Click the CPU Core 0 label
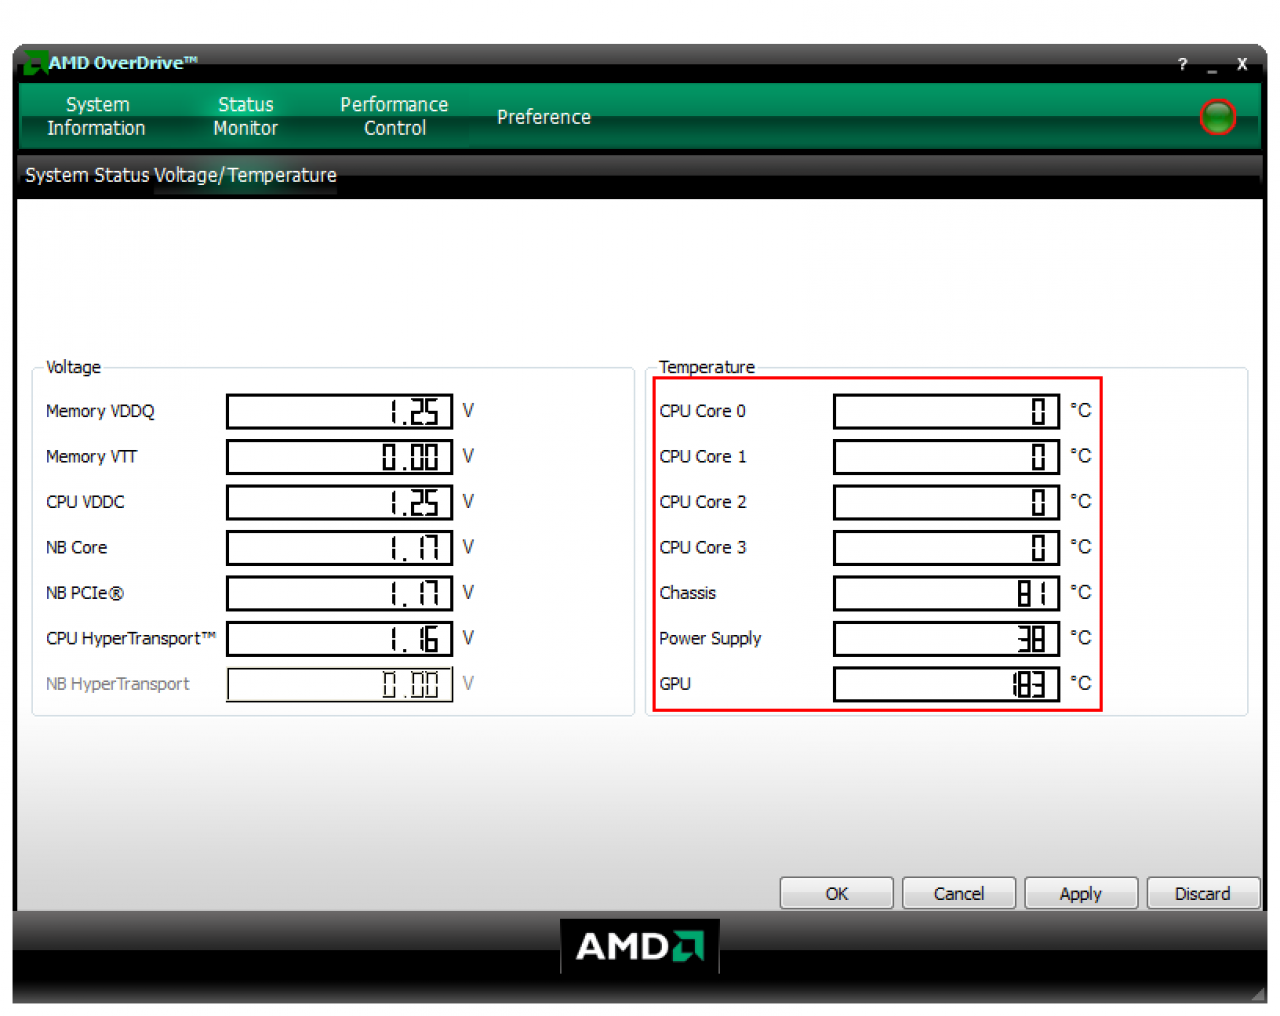The image size is (1280, 1016). click(702, 411)
